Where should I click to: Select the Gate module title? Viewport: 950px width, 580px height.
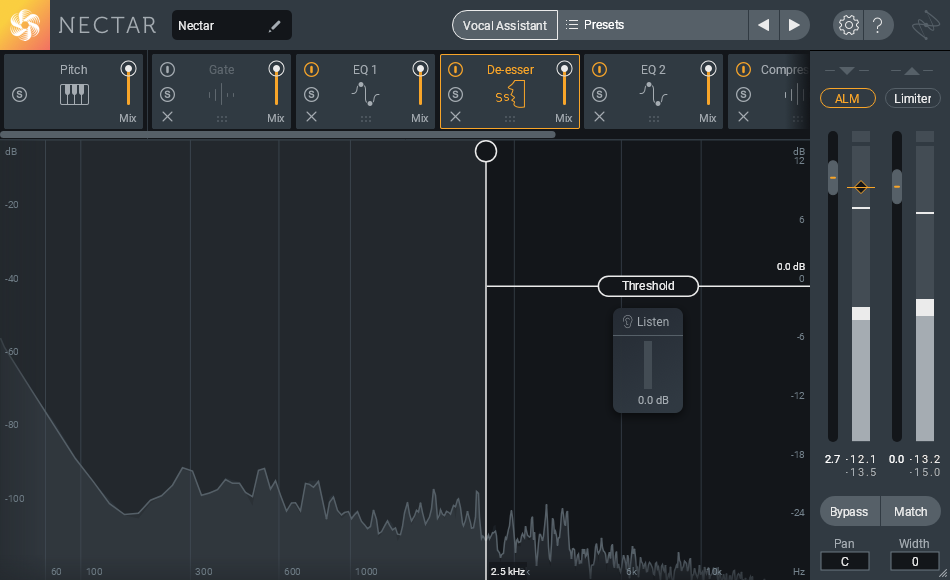[x=222, y=70]
